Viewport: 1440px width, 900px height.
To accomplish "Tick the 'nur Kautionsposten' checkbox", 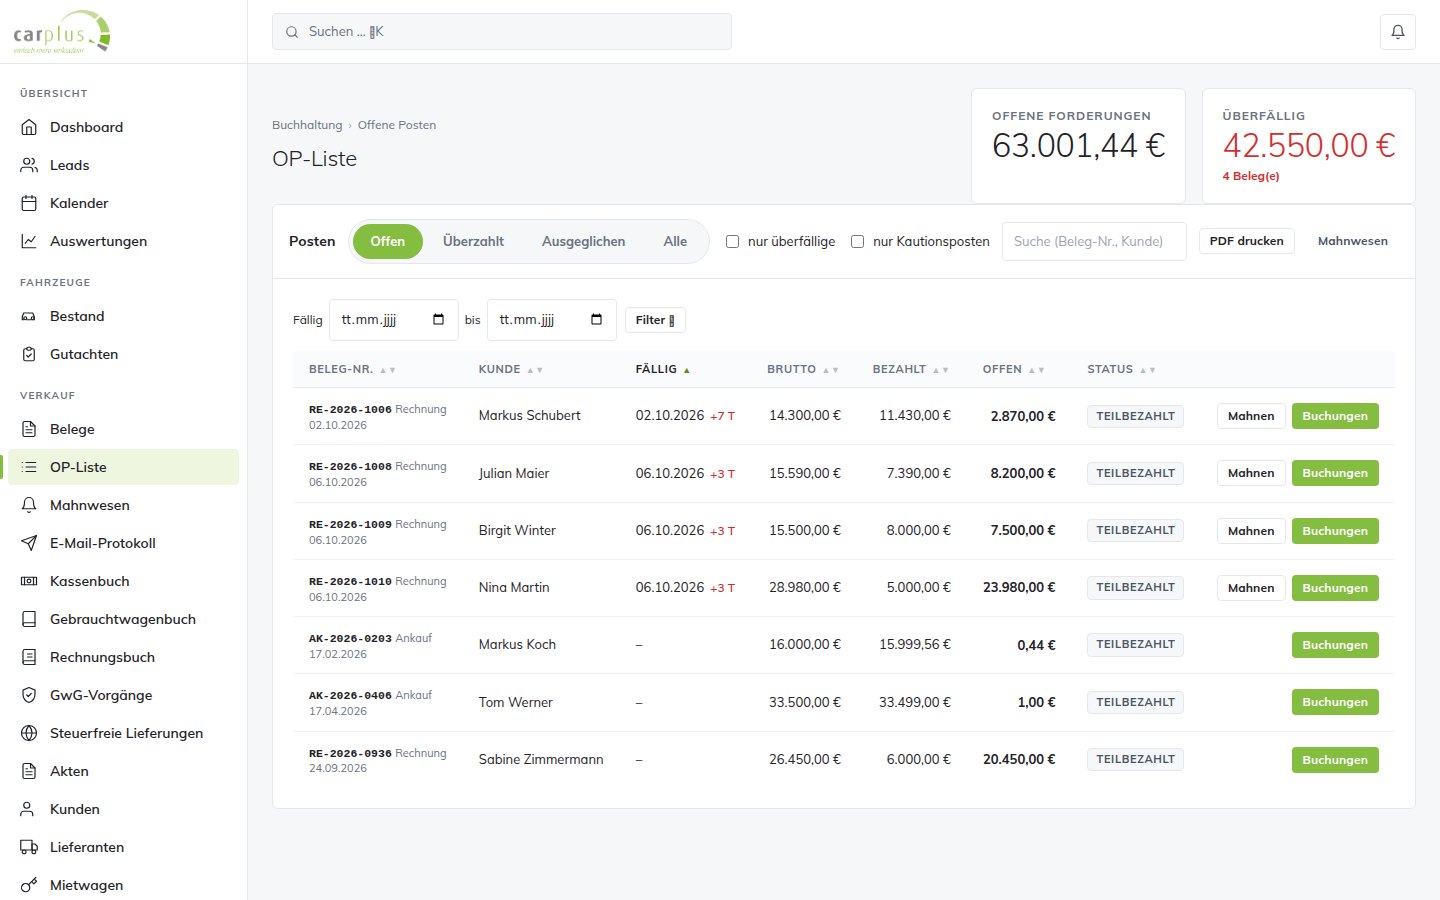I will [857, 241].
